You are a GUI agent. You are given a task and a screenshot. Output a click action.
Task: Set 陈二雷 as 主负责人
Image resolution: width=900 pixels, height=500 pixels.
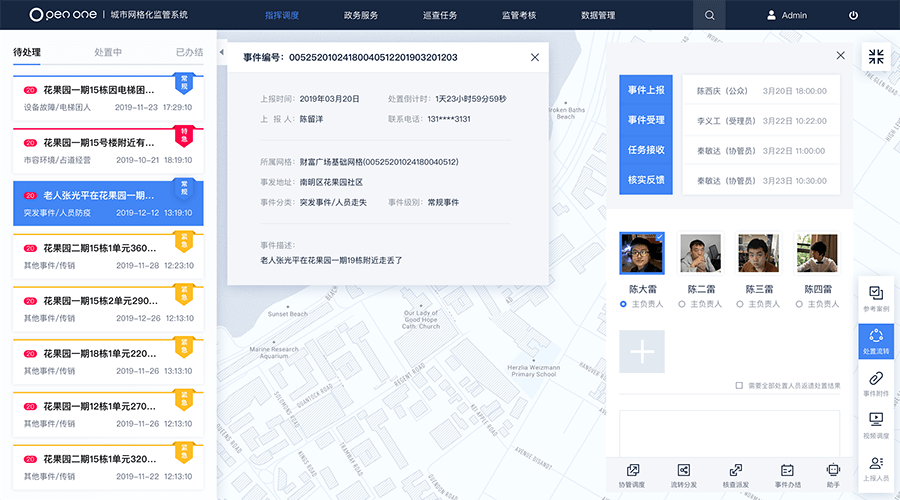click(683, 304)
